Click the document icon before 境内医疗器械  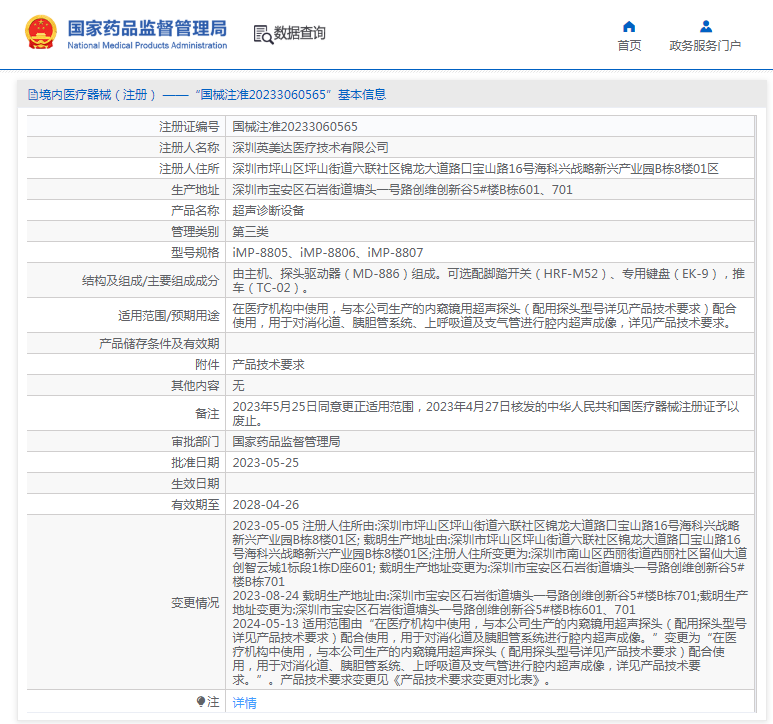coord(33,95)
